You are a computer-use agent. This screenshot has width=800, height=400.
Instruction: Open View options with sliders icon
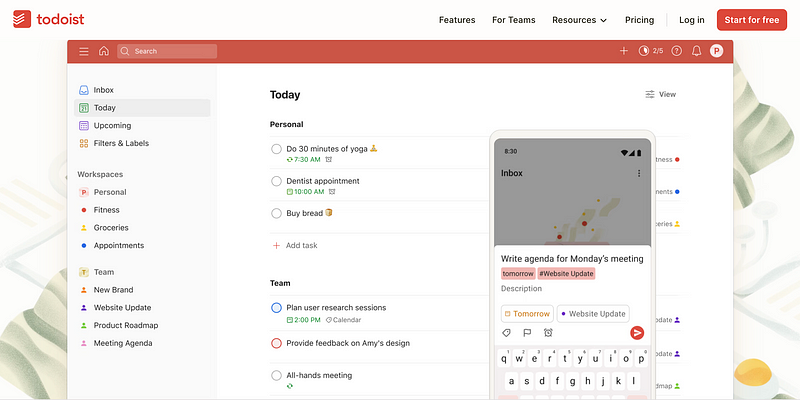[661, 94]
